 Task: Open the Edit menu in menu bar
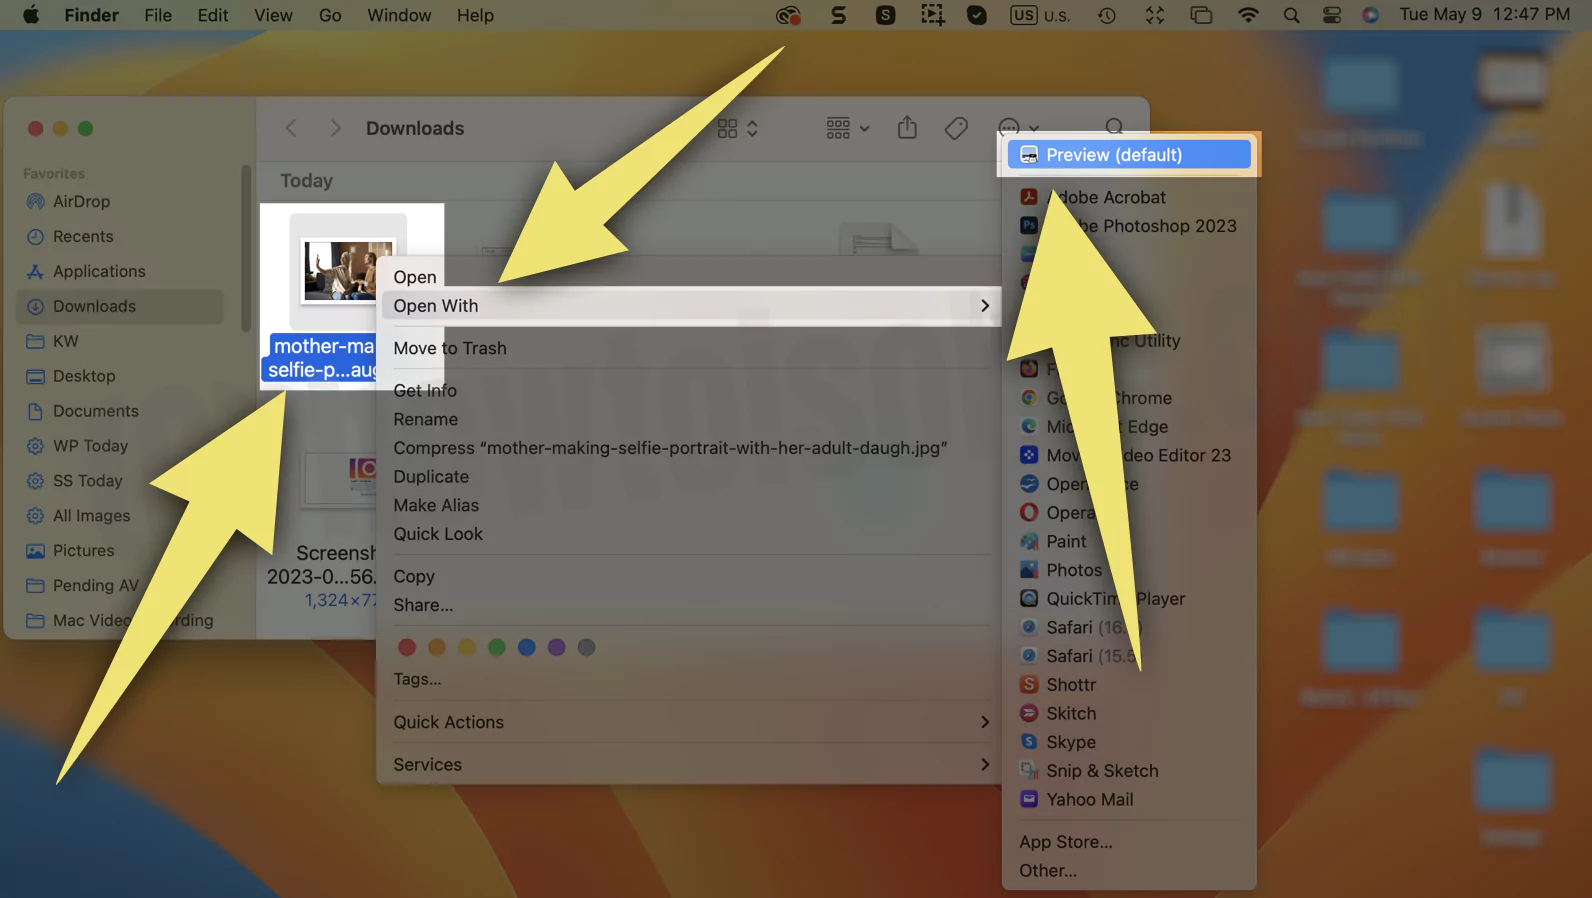[213, 15]
